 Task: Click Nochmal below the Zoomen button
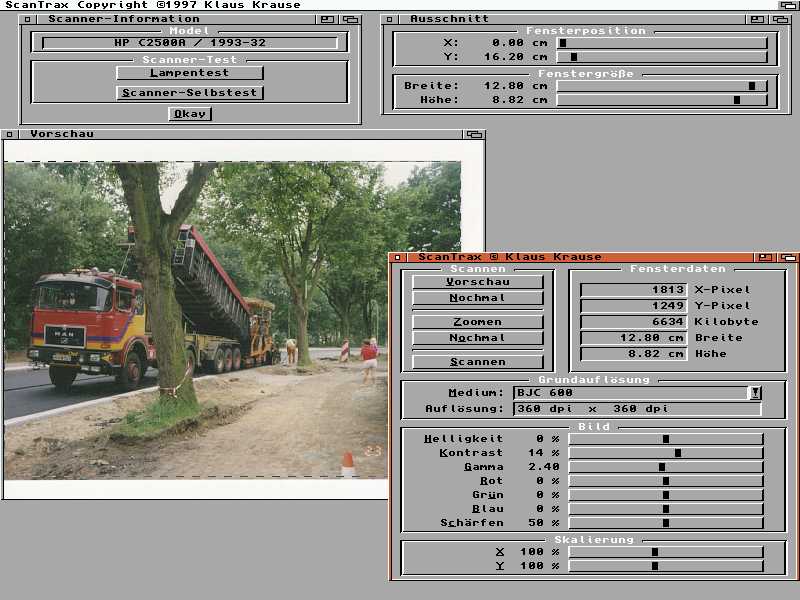coord(478,338)
